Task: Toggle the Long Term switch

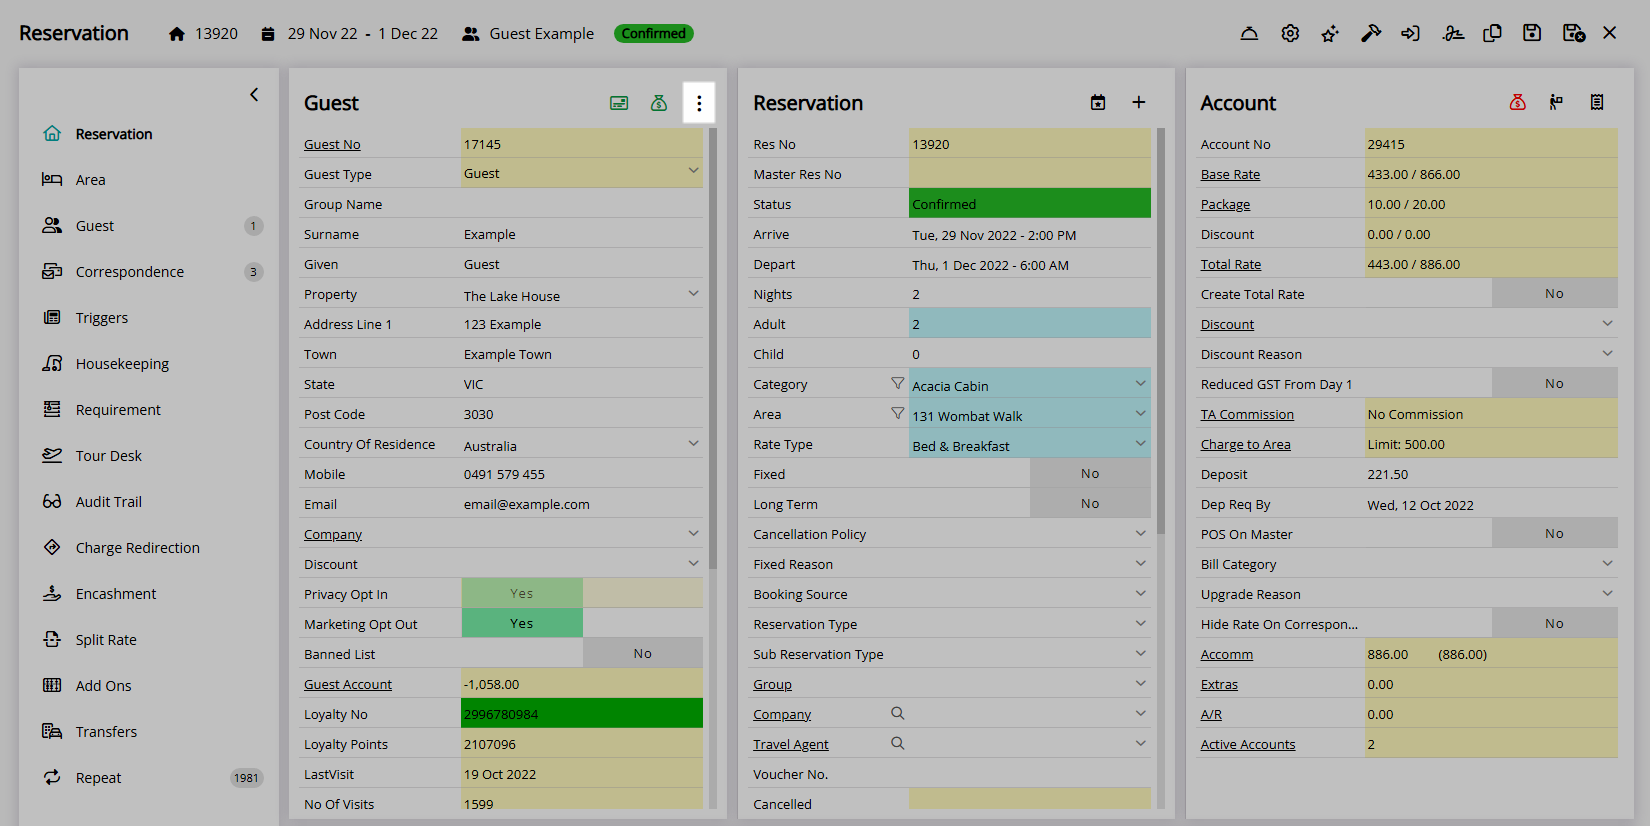Action: tap(1090, 503)
